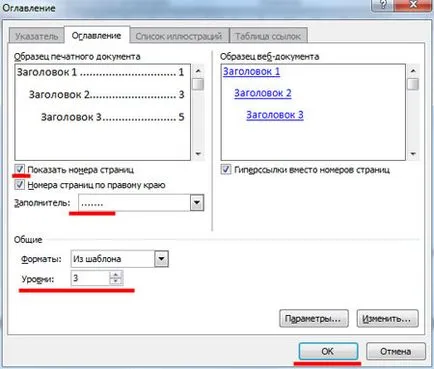Click web preview scrollbar up arrow
Image resolution: width=434 pixels, height=369 pixels.
[413, 71]
